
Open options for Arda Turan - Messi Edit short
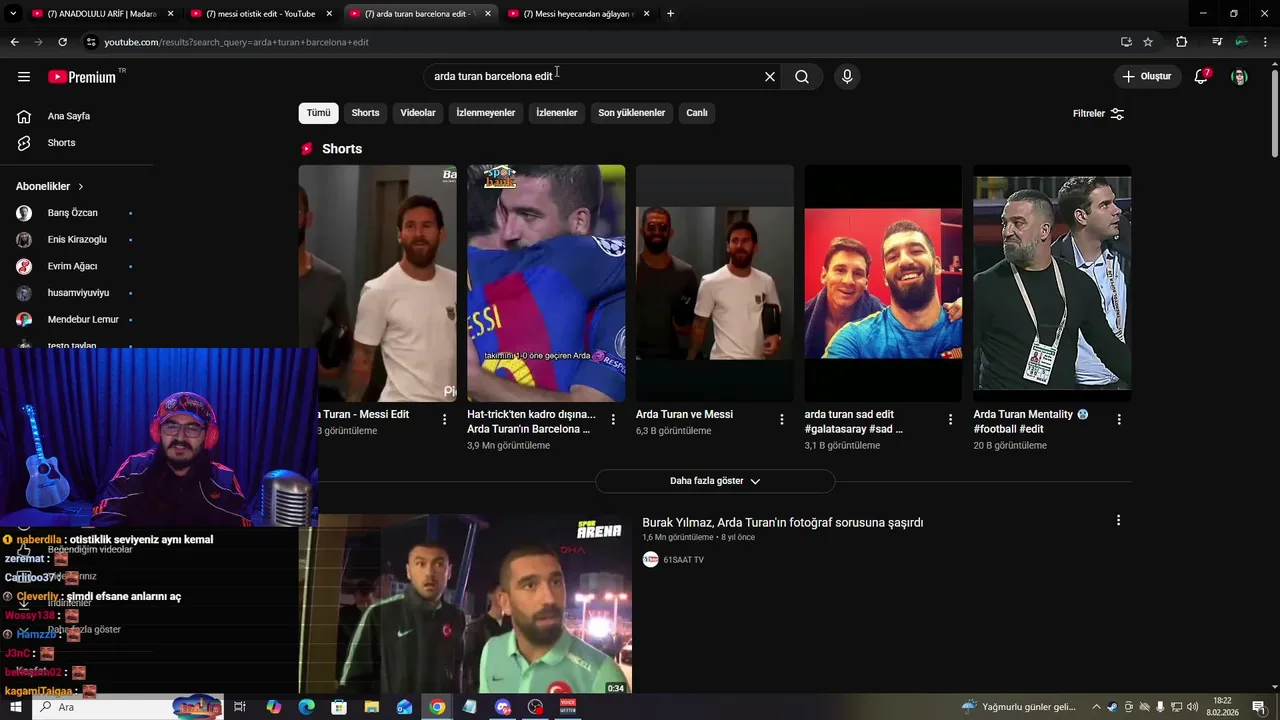point(445,420)
